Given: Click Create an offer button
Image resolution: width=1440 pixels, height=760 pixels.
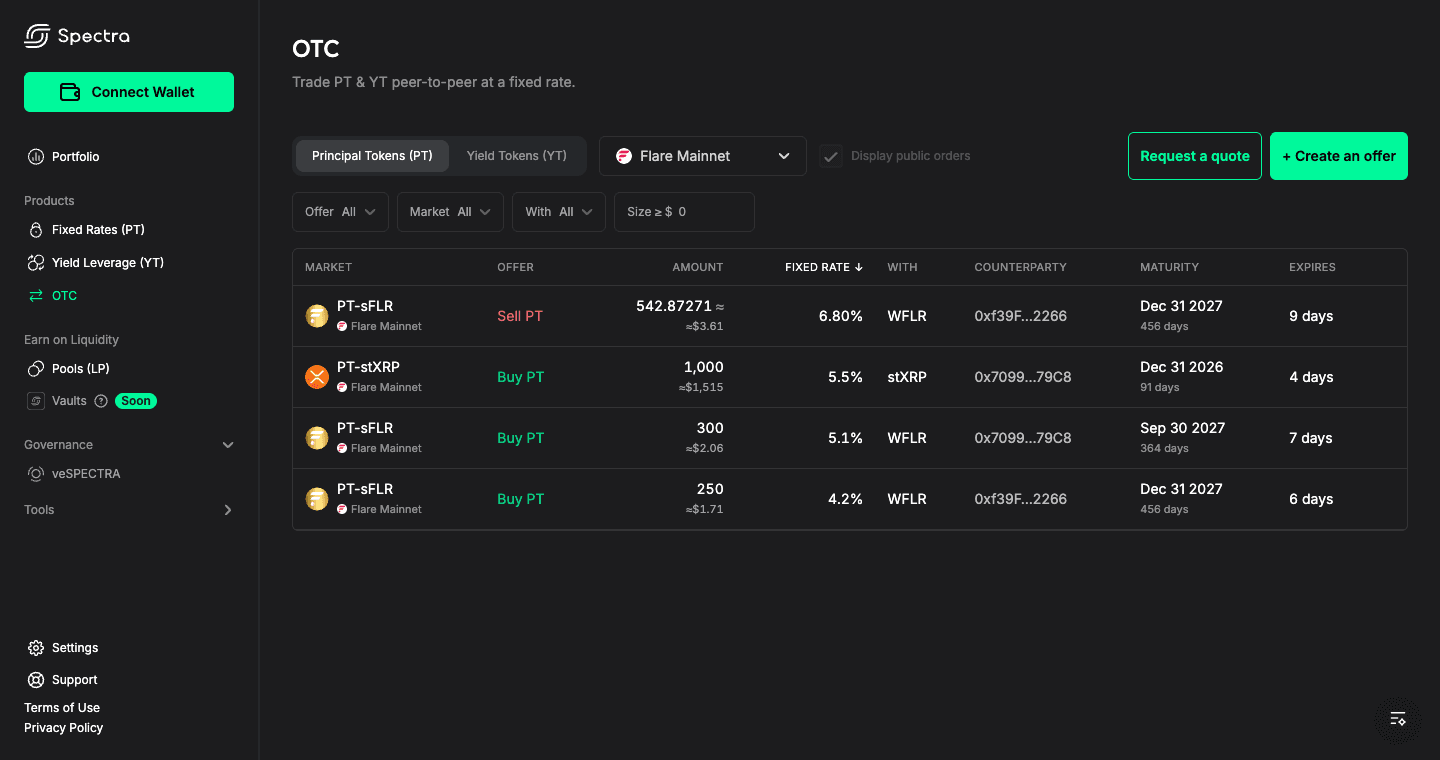Looking at the screenshot, I should pyautogui.click(x=1339, y=156).
